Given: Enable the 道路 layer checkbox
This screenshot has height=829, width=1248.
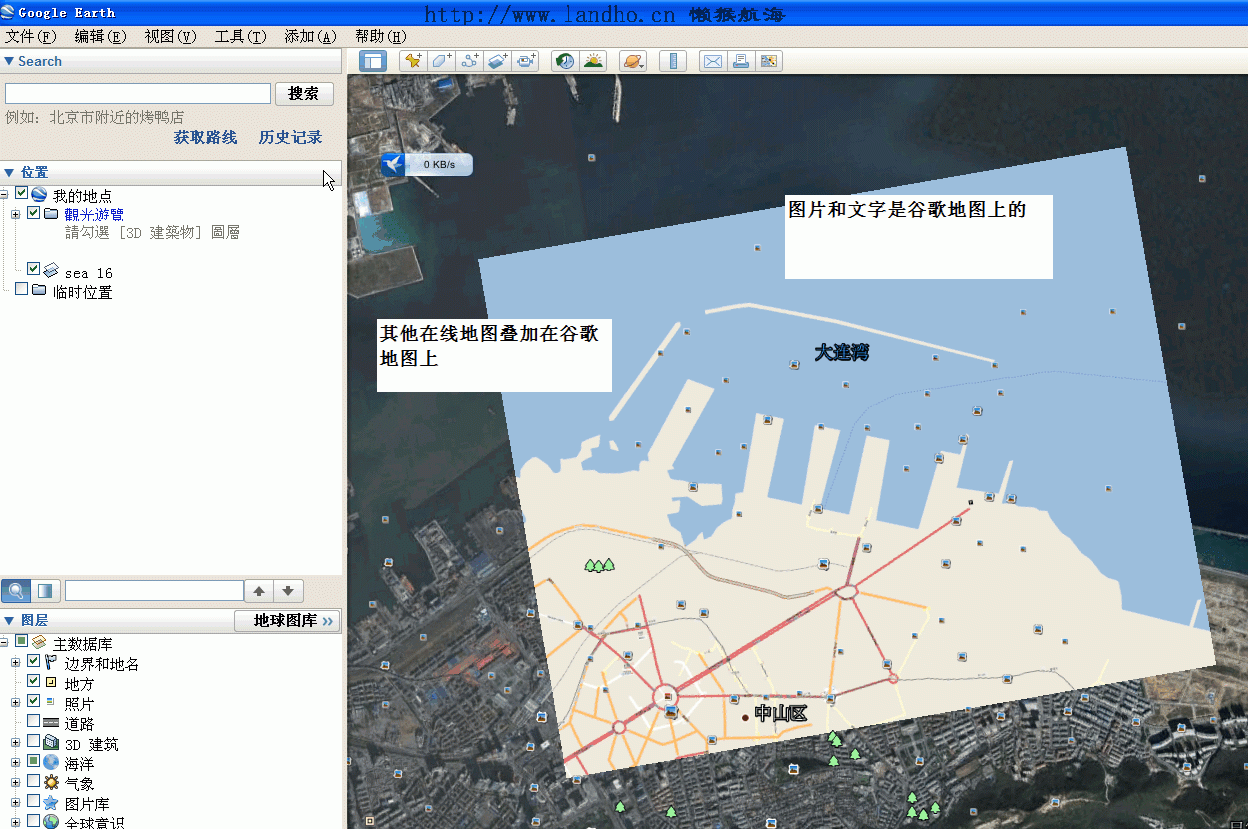Looking at the screenshot, I should point(34,721).
